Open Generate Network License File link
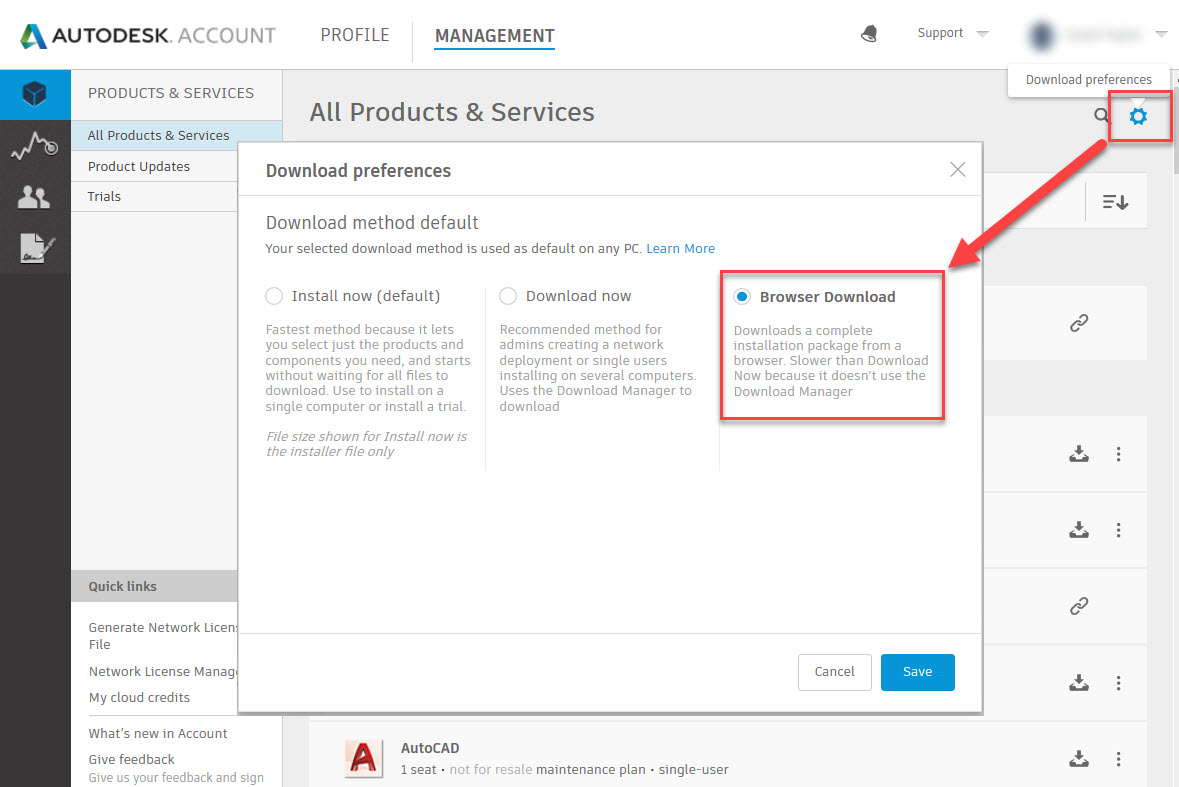Image resolution: width=1179 pixels, height=787 pixels. click(162, 636)
